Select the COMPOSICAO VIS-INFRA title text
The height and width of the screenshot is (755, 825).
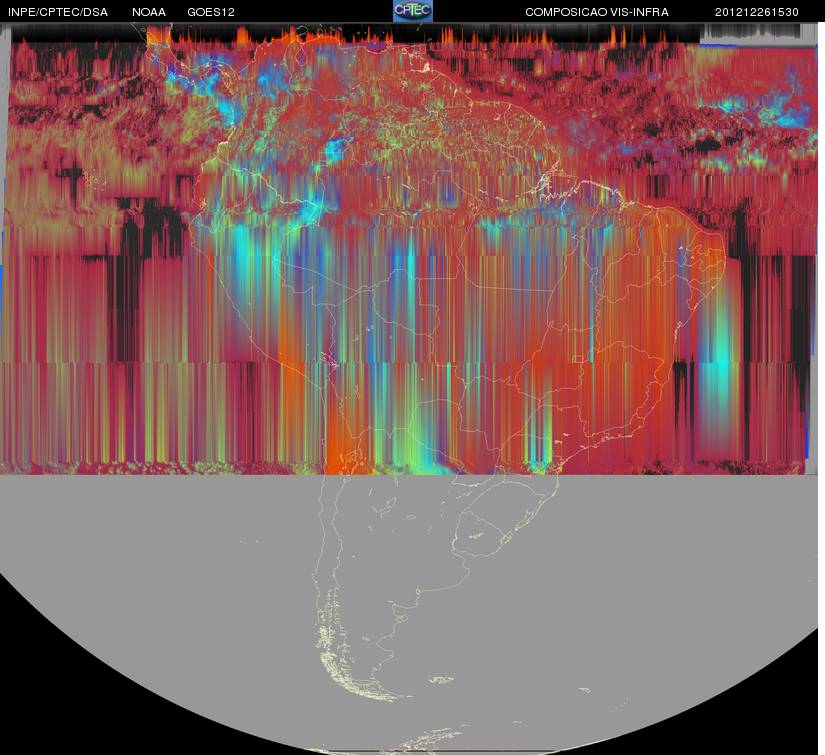(x=597, y=12)
